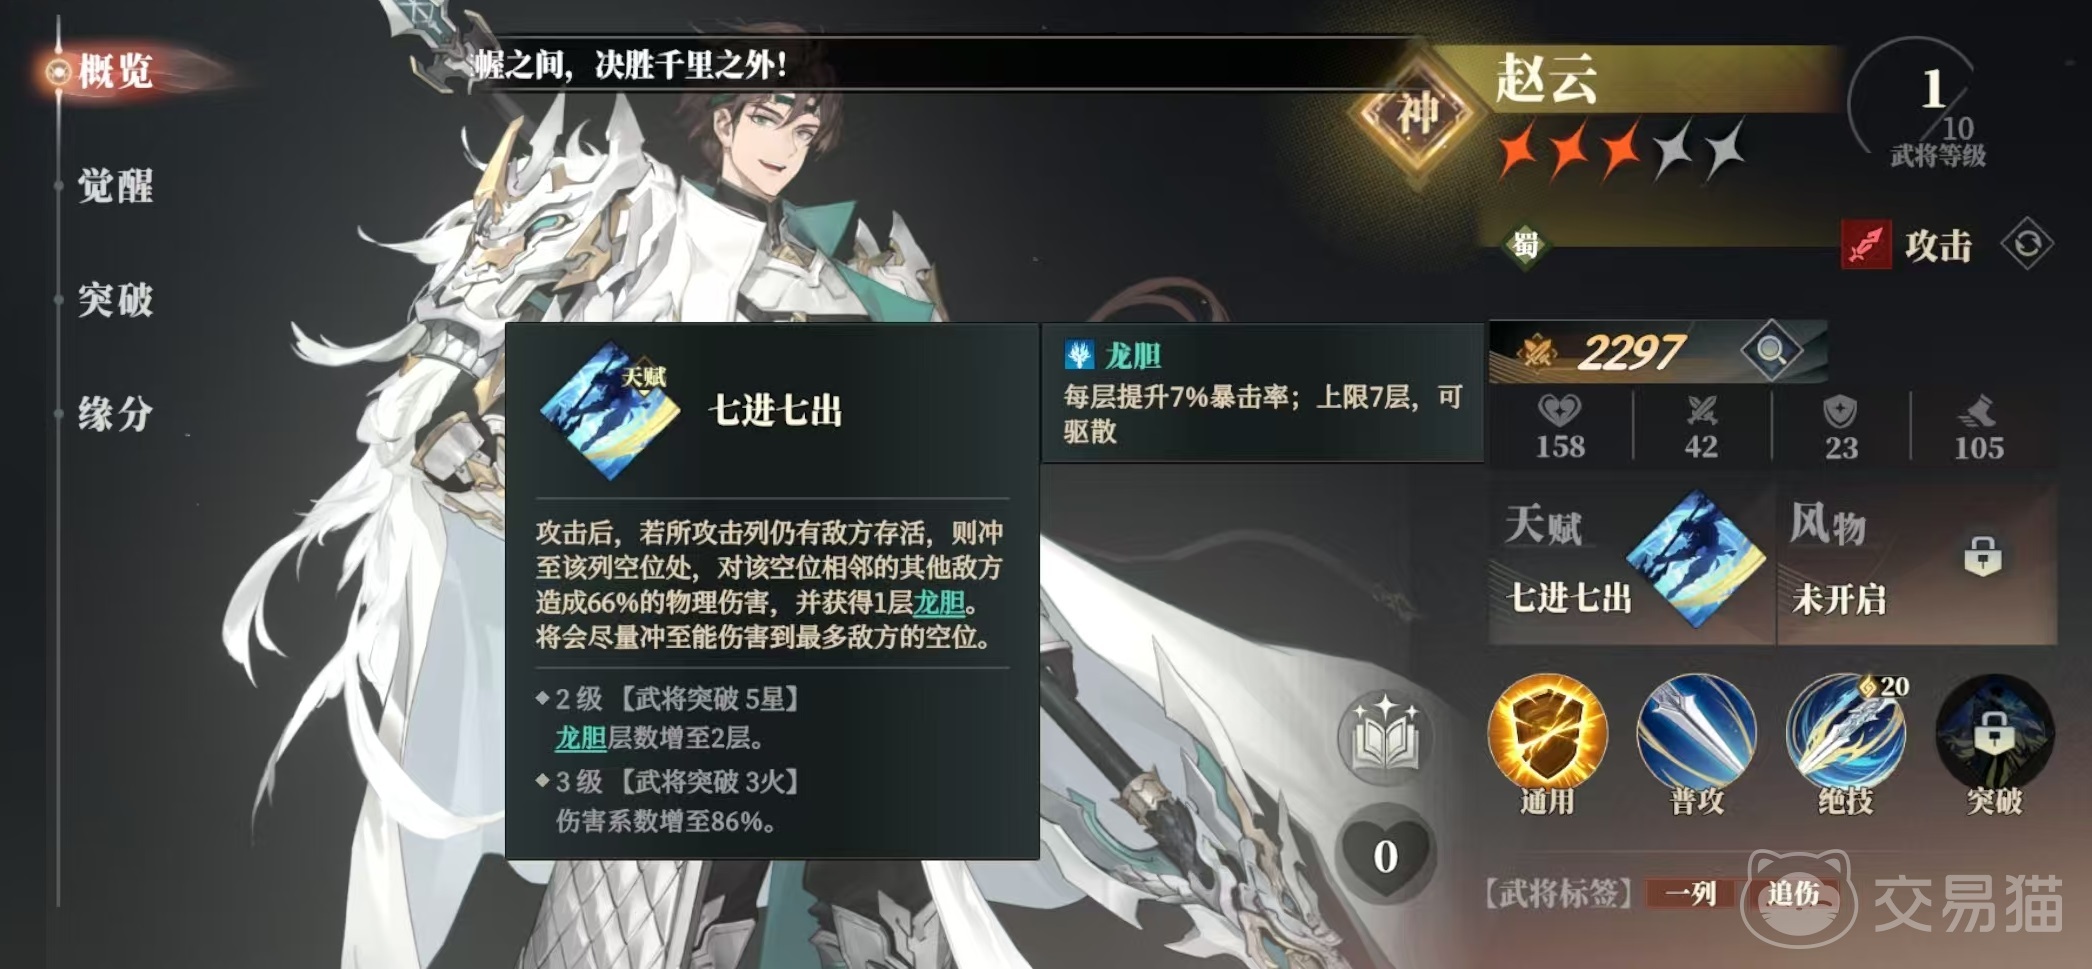
Task: Open the skill book icon
Action: pyautogui.click(x=1385, y=740)
